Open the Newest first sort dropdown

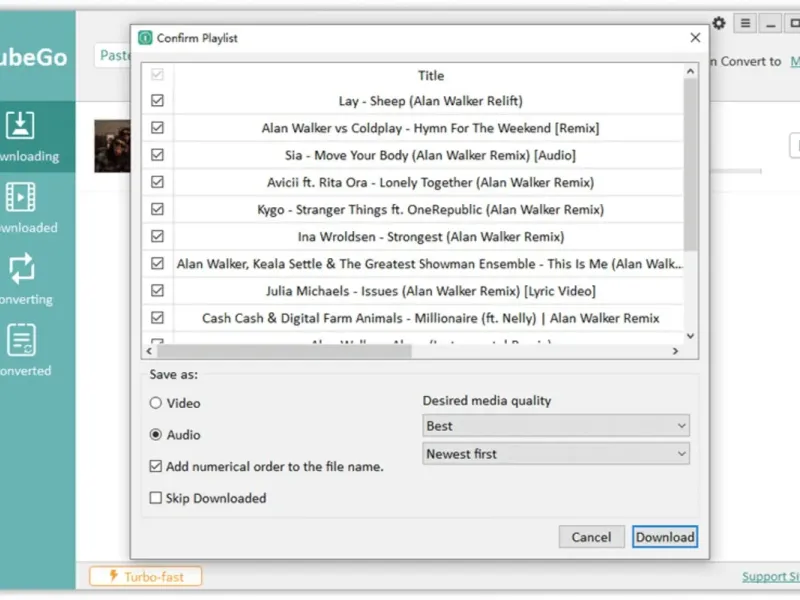coord(556,454)
